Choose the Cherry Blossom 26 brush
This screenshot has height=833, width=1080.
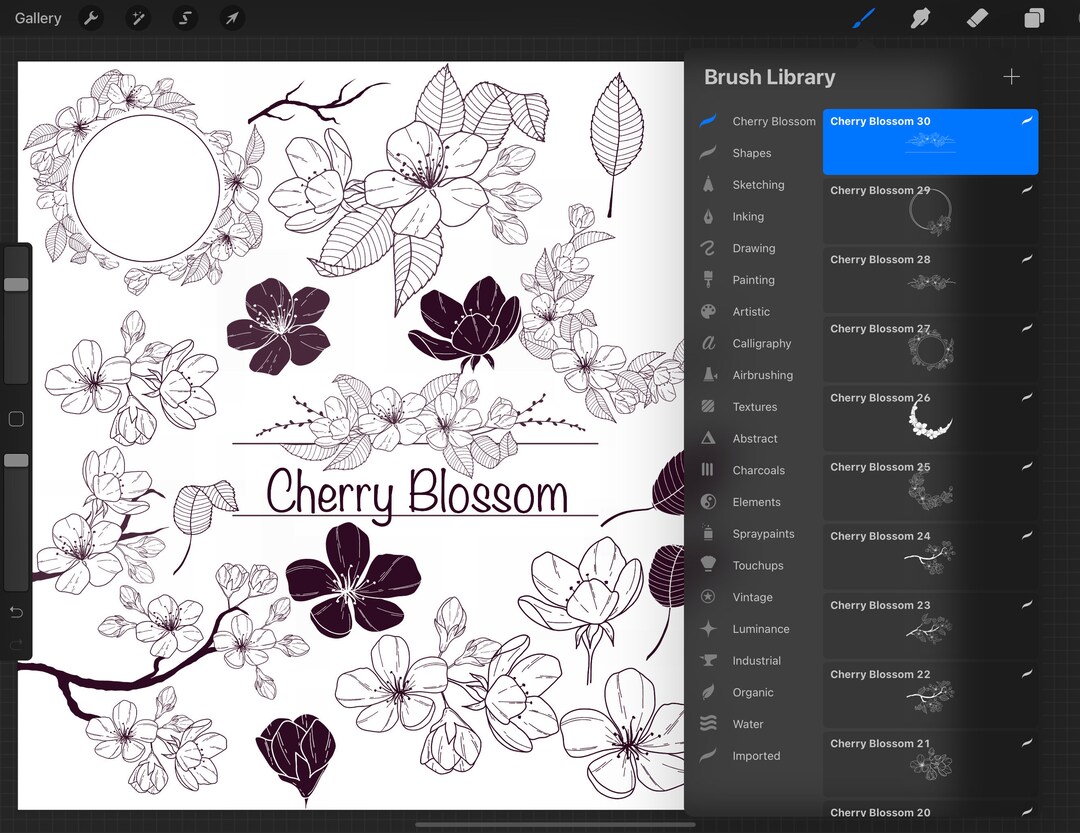coord(931,418)
